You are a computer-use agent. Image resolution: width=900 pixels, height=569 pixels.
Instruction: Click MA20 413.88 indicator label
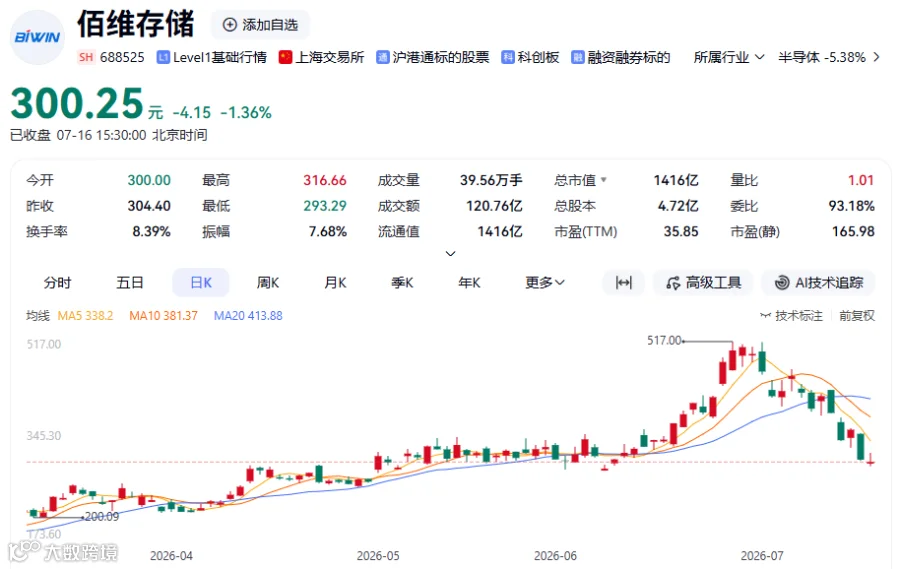pos(248,315)
